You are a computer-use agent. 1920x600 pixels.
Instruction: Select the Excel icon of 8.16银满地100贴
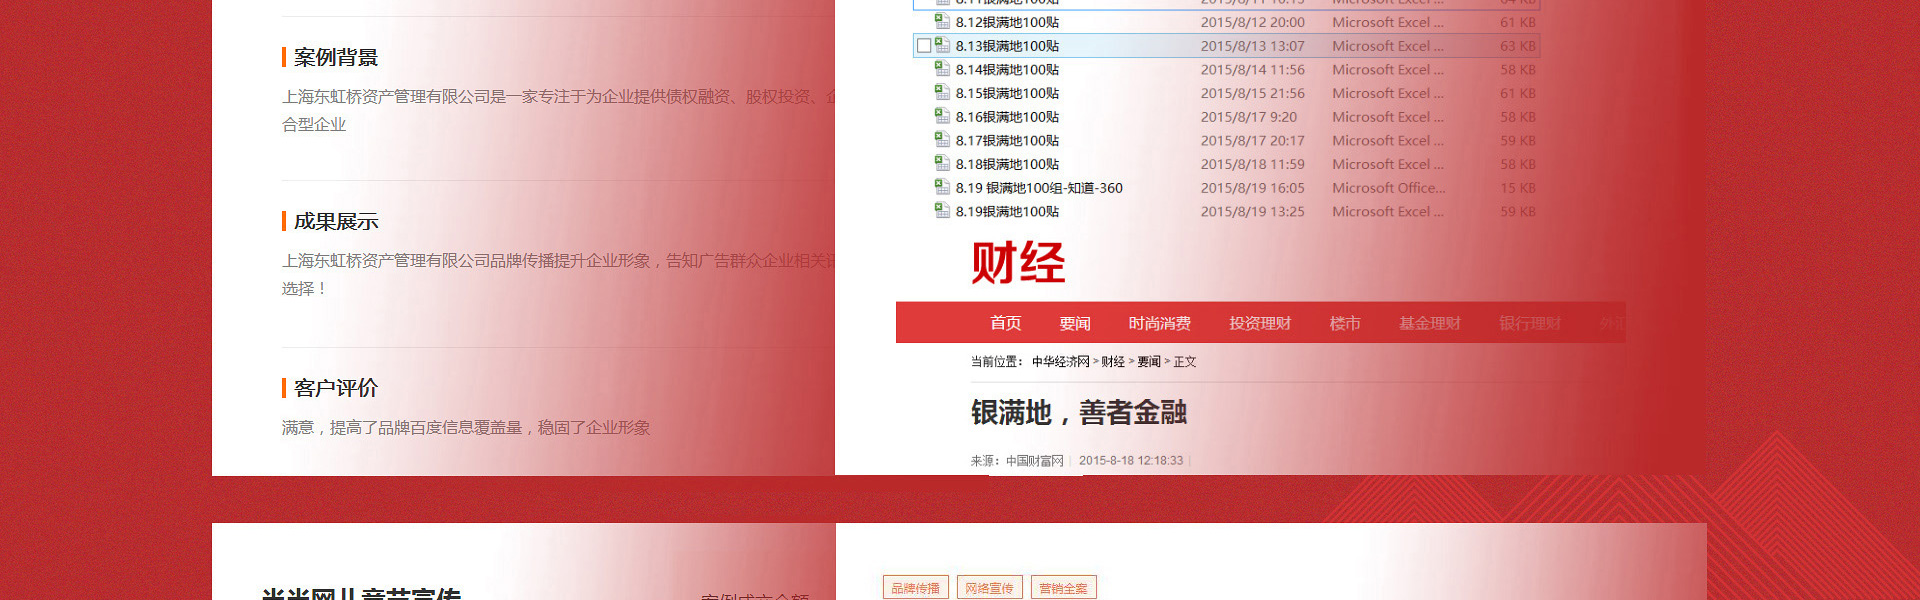click(x=942, y=116)
